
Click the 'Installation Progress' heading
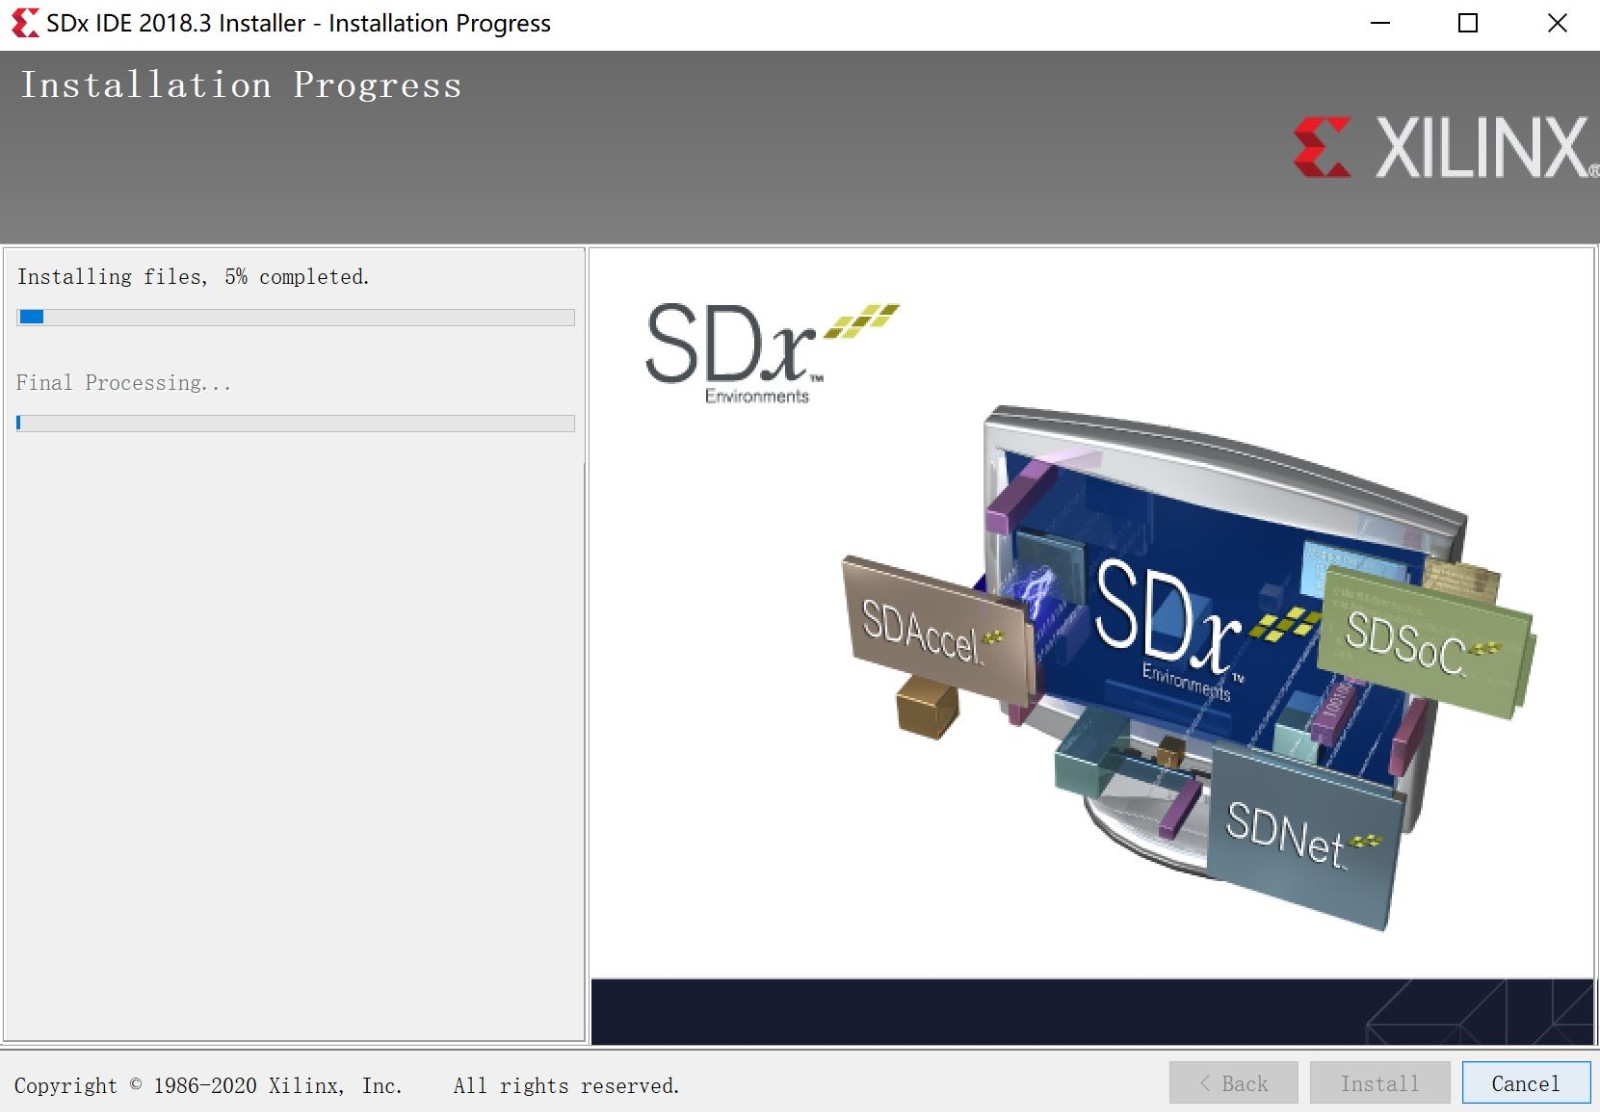pyautogui.click(x=241, y=85)
